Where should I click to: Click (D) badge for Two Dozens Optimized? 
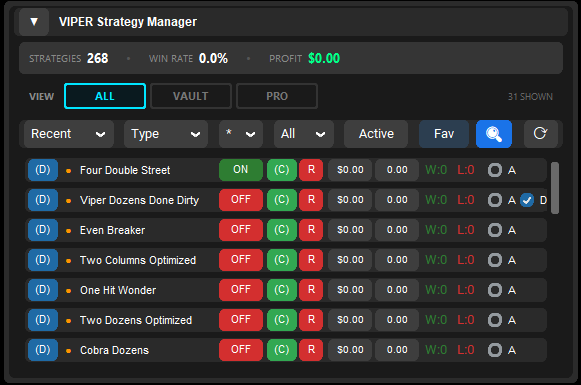click(x=43, y=320)
